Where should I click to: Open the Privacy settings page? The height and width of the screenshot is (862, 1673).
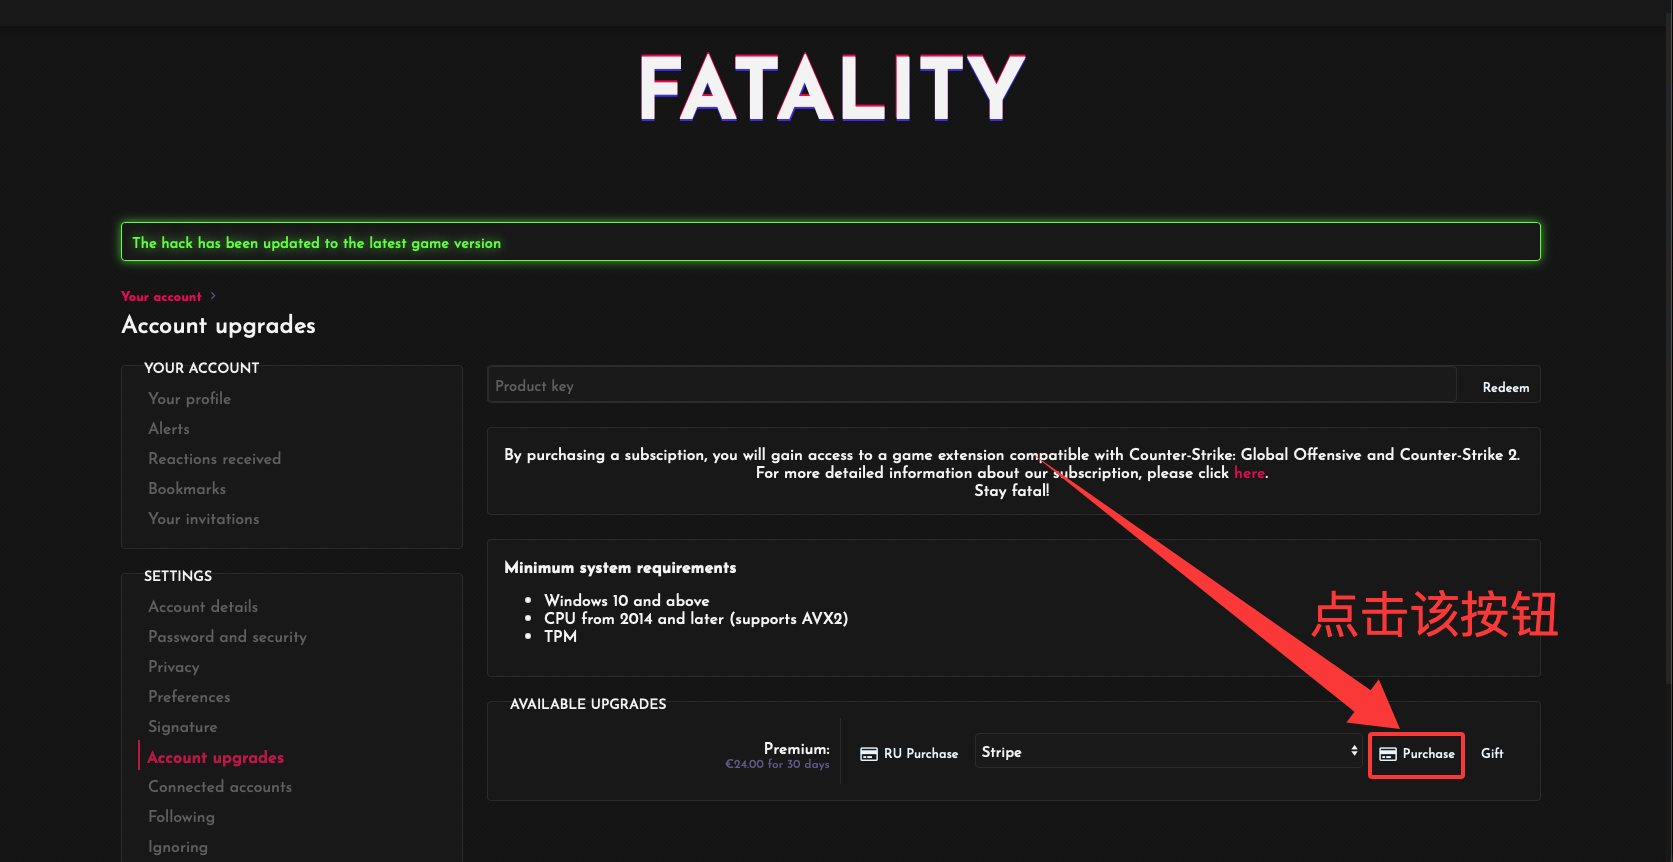(x=174, y=667)
